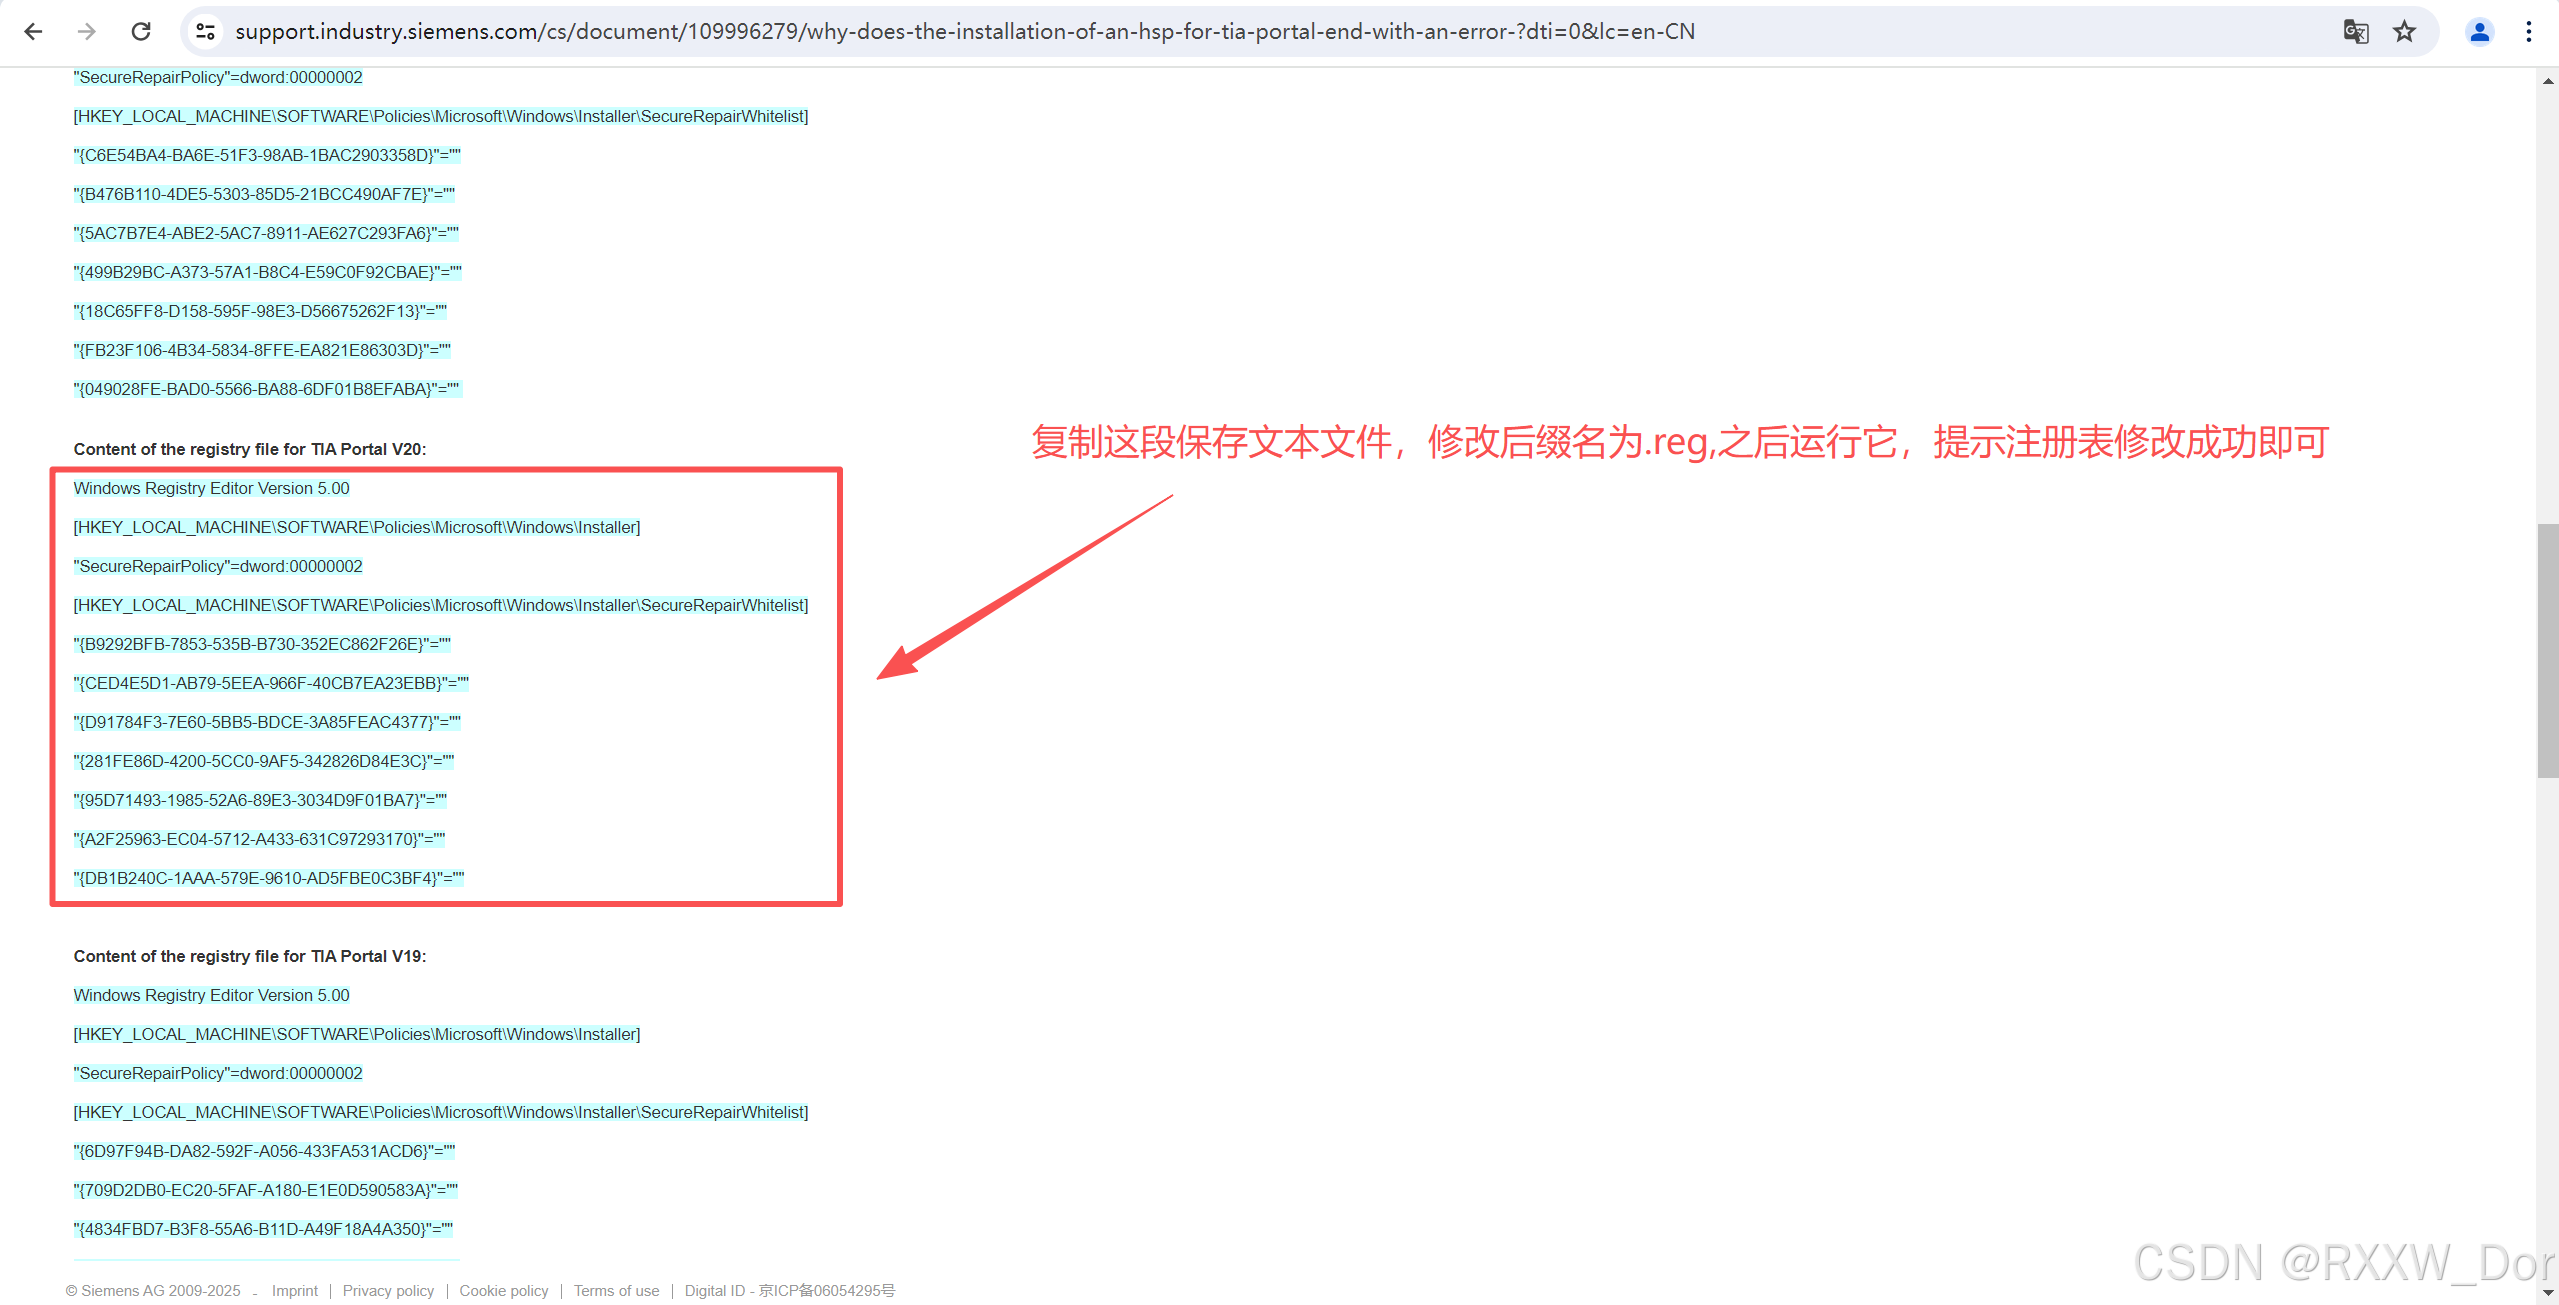The width and height of the screenshot is (2559, 1305).
Task: Click scrollbar down arrow
Action: (2547, 1293)
